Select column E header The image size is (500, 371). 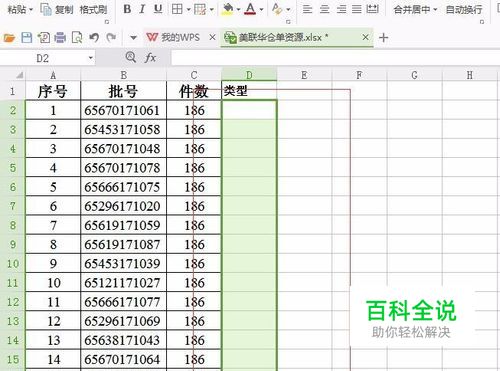pos(304,75)
